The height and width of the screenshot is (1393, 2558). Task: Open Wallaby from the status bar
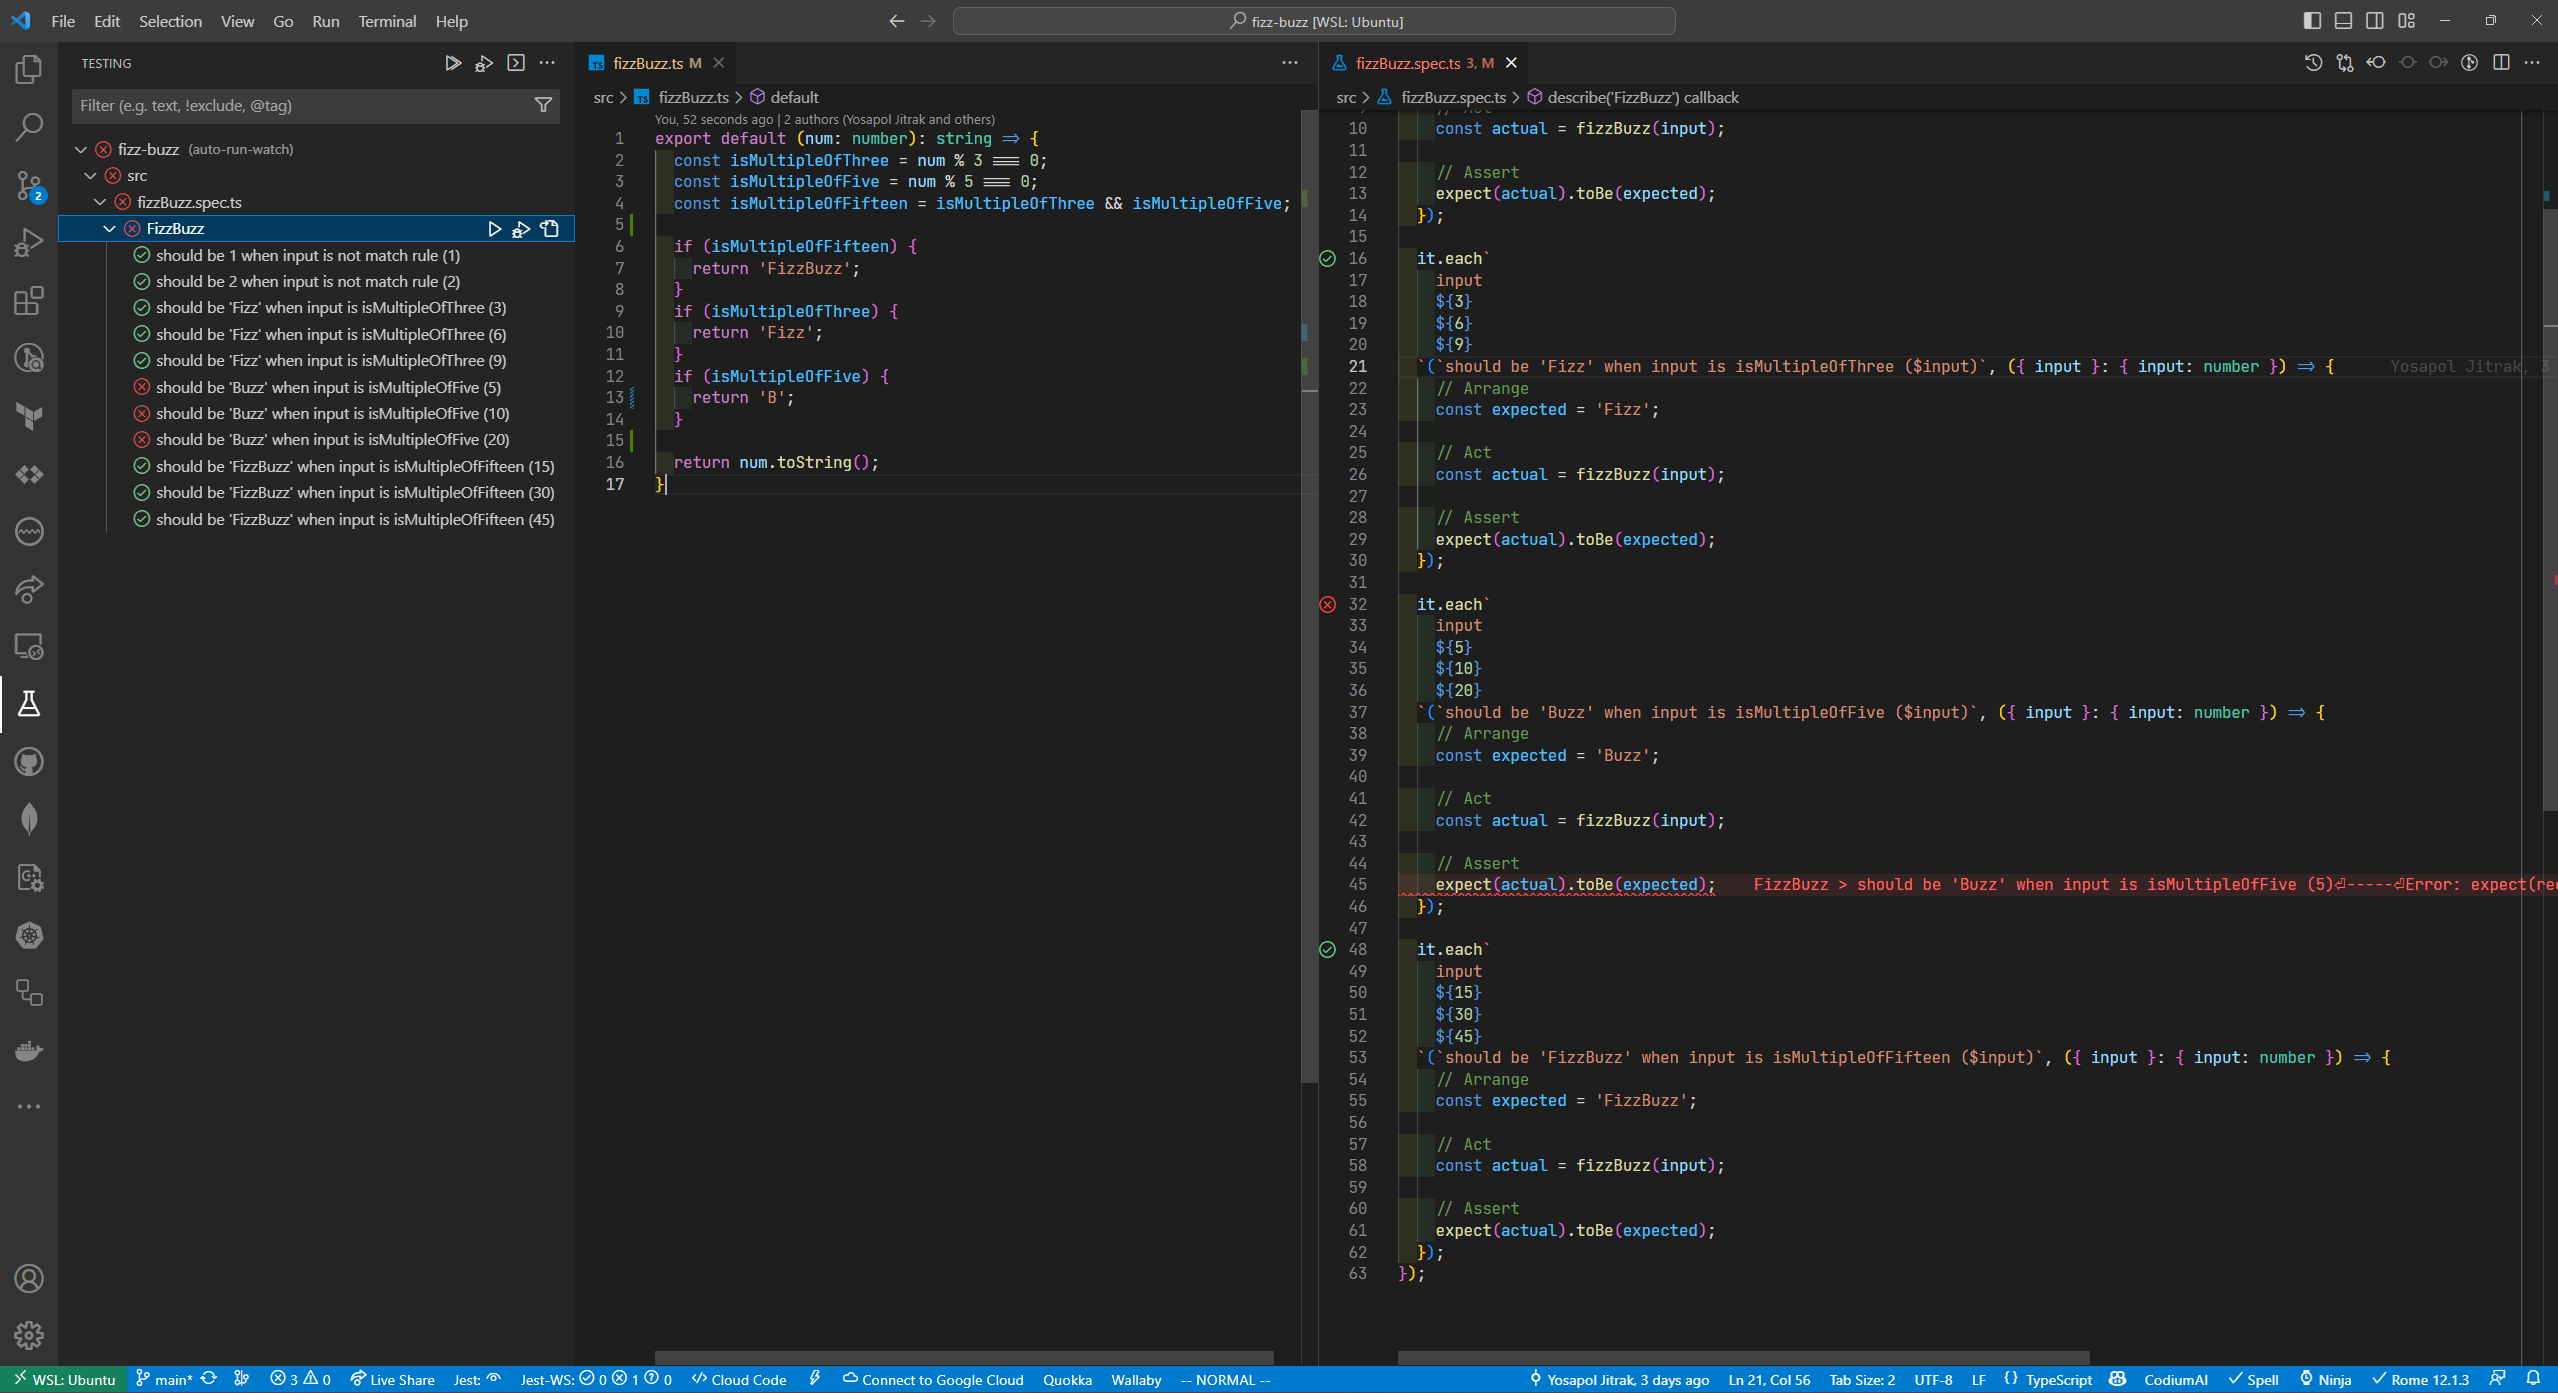[x=1135, y=1379]
